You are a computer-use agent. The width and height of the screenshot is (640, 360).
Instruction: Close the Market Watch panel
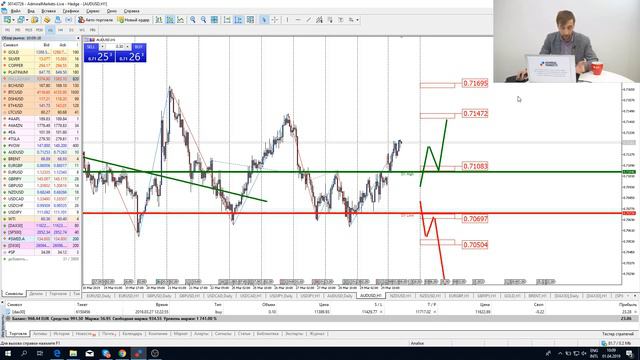tap(78, 38)
